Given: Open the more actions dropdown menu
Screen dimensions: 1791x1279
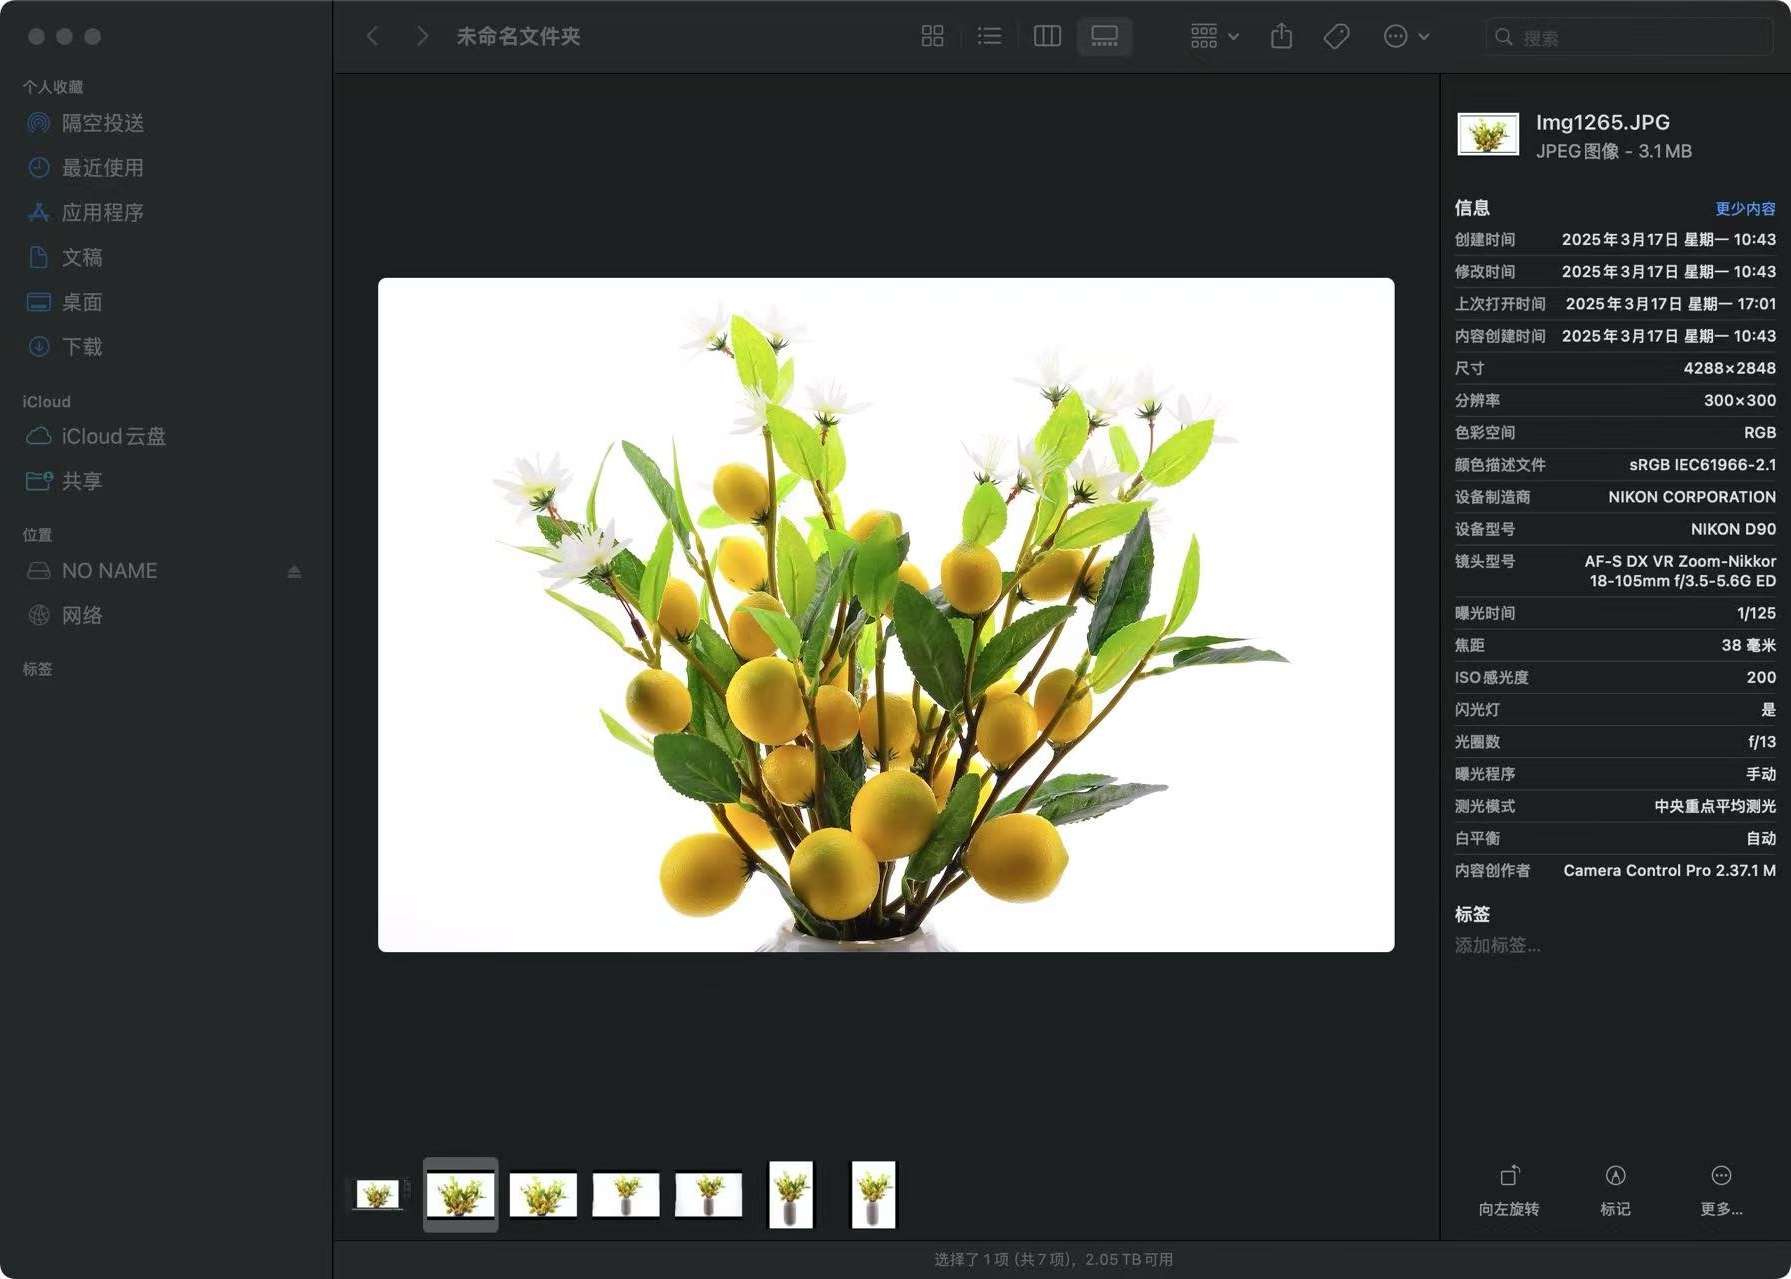Looking at the screenshot, I should point(1406,37).
